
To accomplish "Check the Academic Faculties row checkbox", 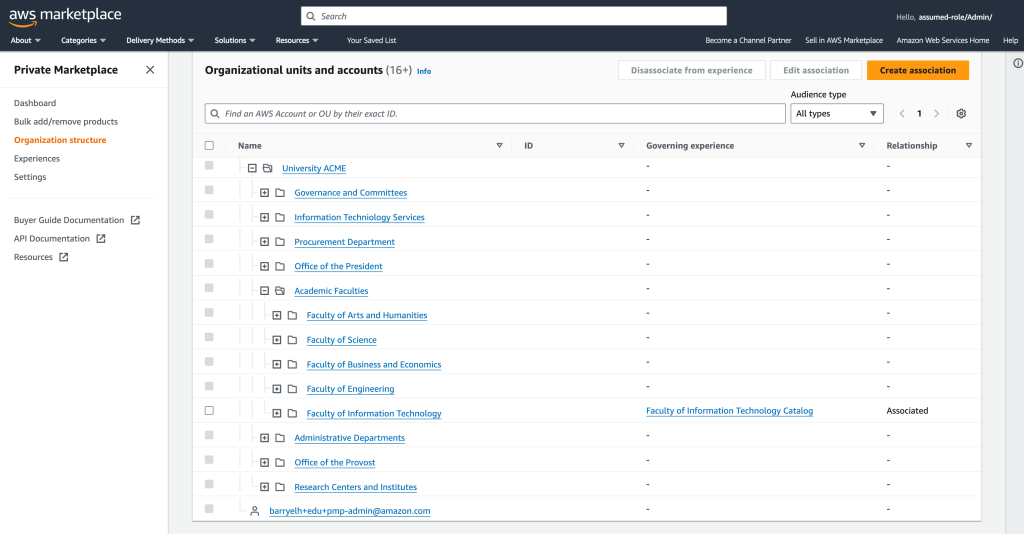I will tap(209, 288).
